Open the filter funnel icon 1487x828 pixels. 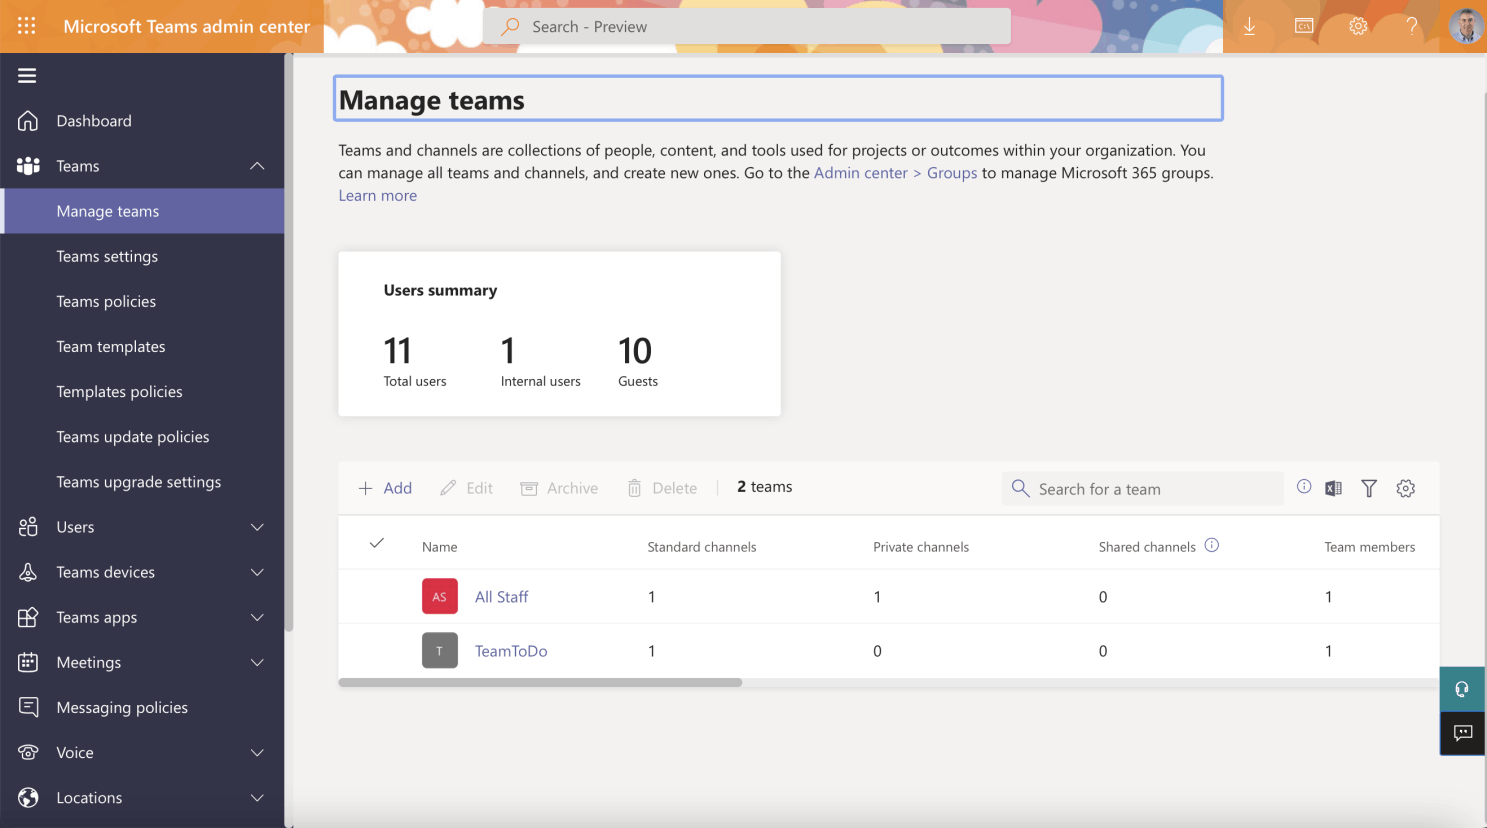(1369, 488)
